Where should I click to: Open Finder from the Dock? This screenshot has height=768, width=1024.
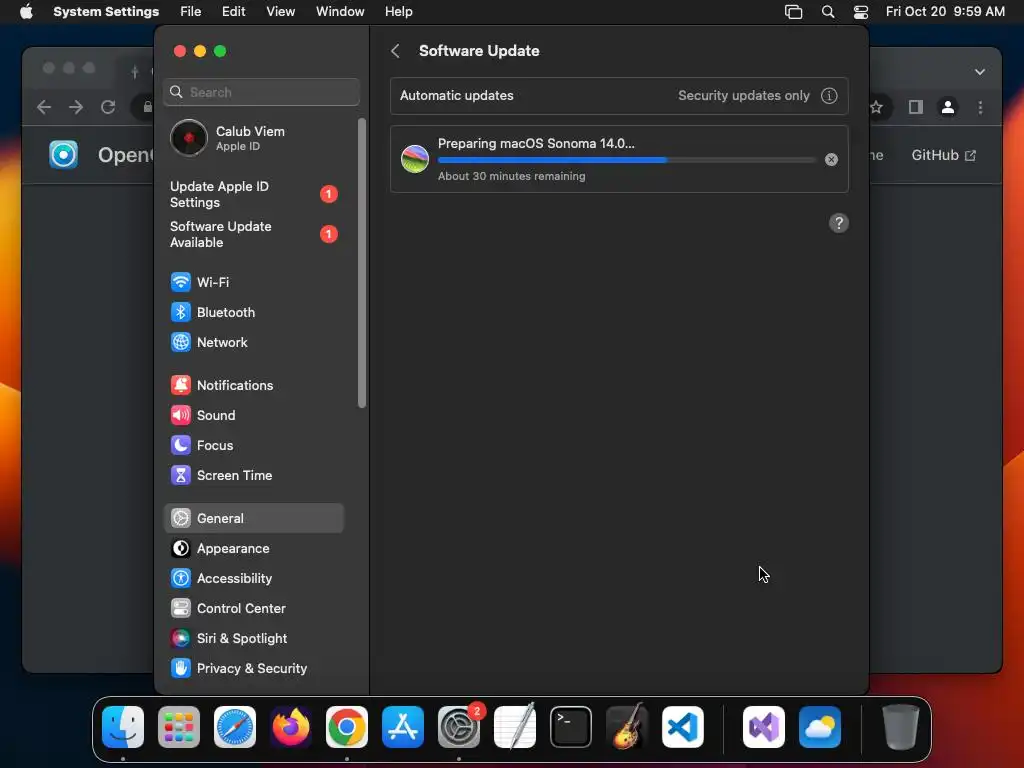point(123,727)
